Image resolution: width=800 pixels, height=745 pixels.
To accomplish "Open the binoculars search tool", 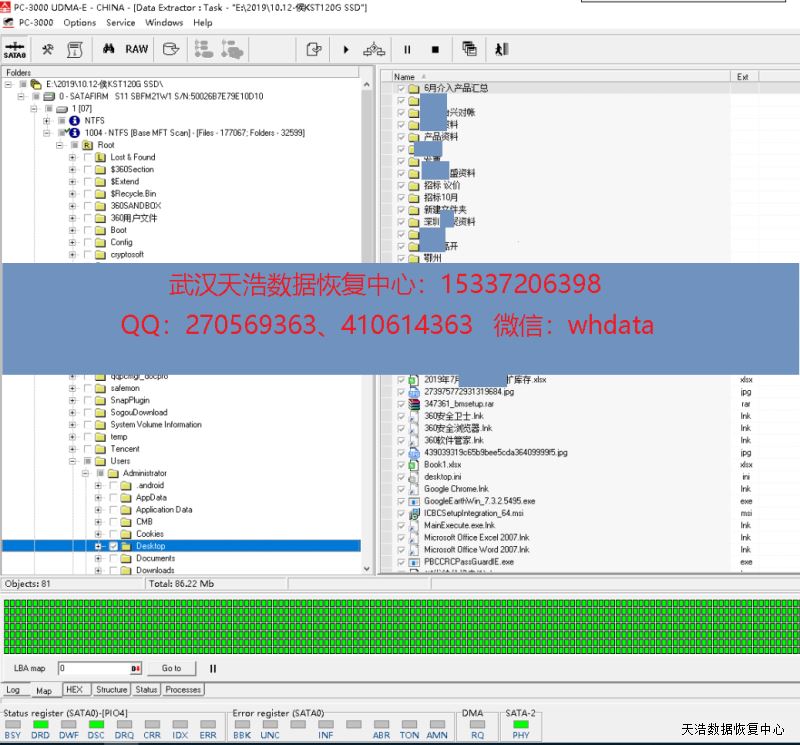I will [107, 49].
